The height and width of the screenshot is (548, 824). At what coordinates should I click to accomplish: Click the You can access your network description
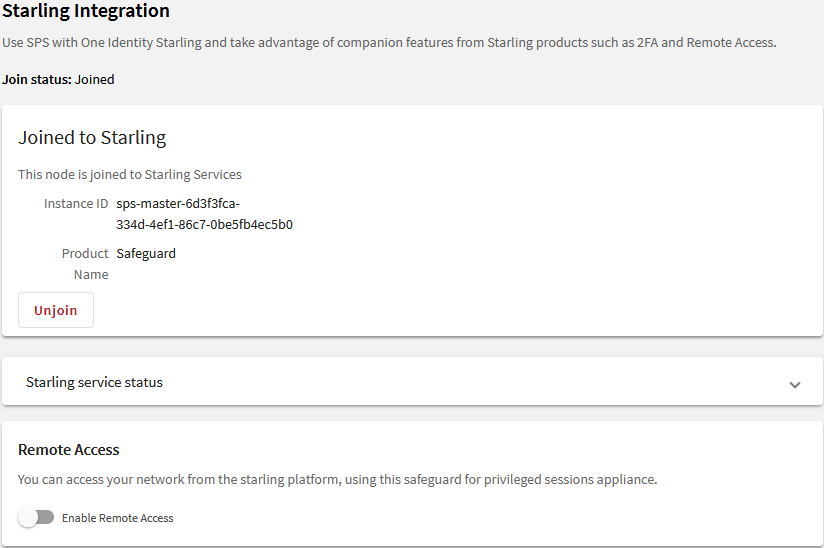pos(337,480)
